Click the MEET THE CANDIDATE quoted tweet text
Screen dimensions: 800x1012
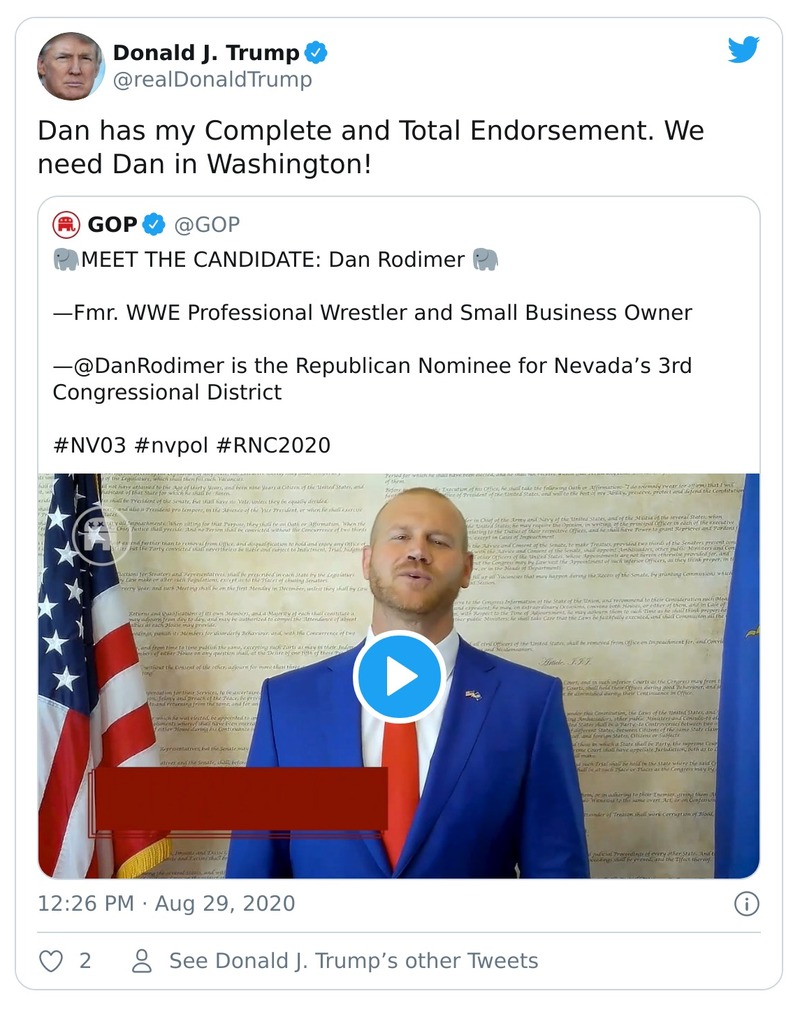point(273,260)
